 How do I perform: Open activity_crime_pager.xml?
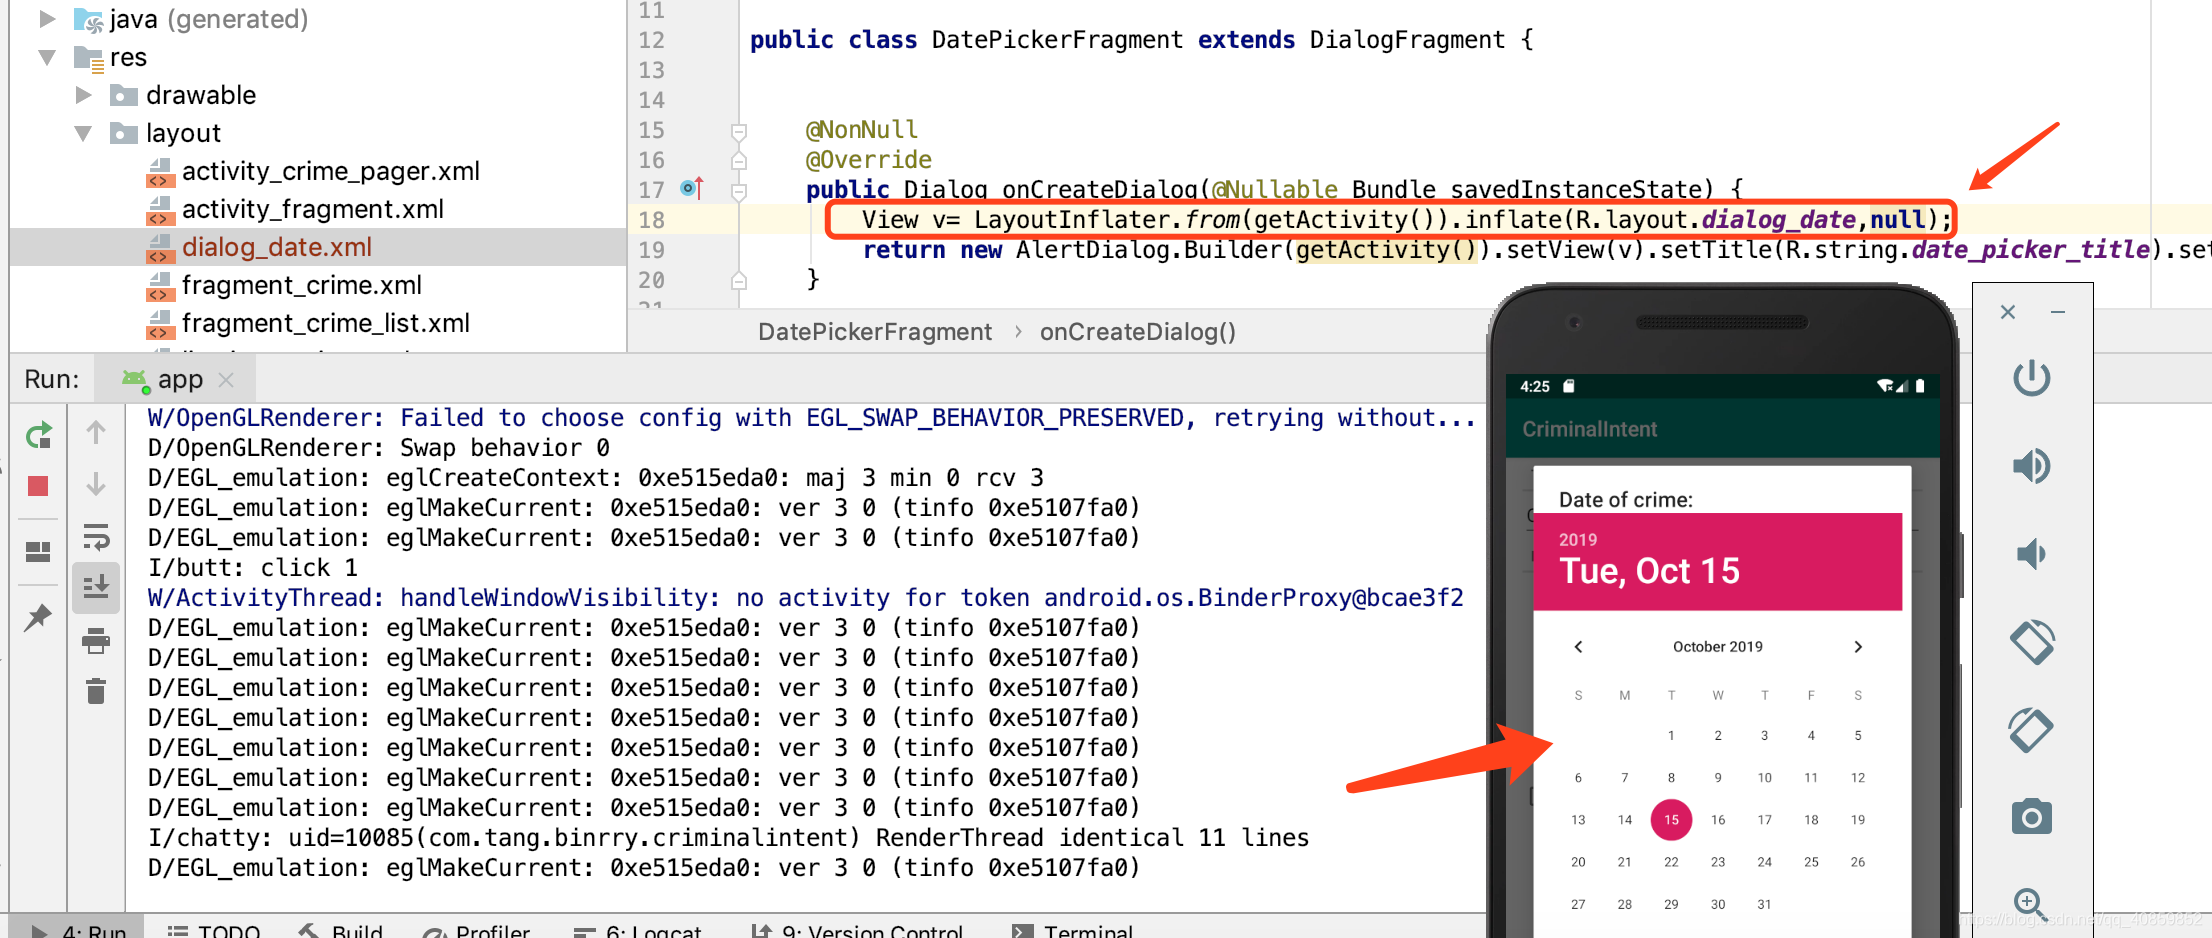[330, 171]
